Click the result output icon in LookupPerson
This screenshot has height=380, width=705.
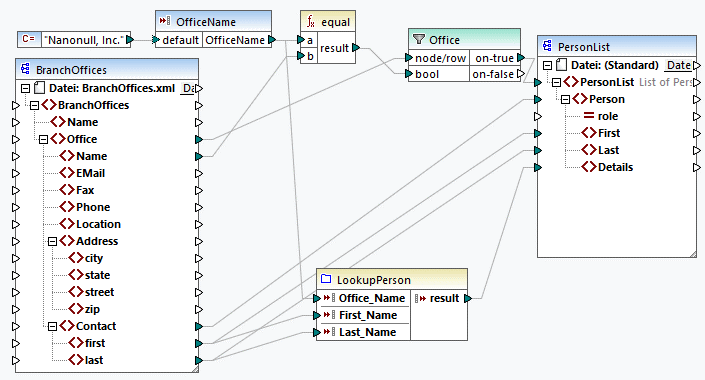click(x=420, y=298)
